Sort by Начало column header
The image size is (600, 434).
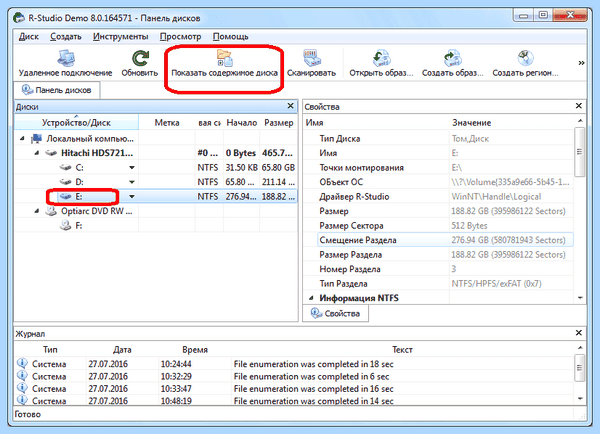tap(241, 123)
